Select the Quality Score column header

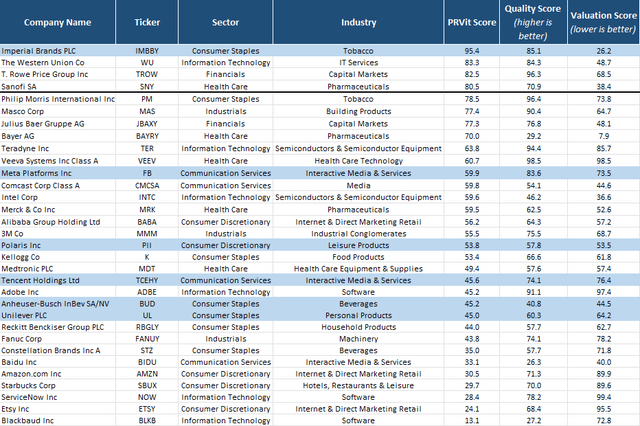[x=533, y=22]
